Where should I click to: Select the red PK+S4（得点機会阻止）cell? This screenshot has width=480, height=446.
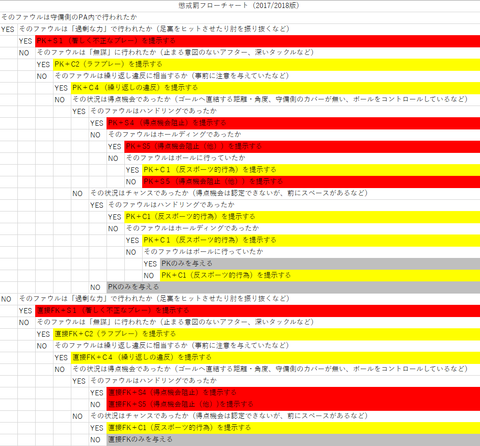pos(293,123)
